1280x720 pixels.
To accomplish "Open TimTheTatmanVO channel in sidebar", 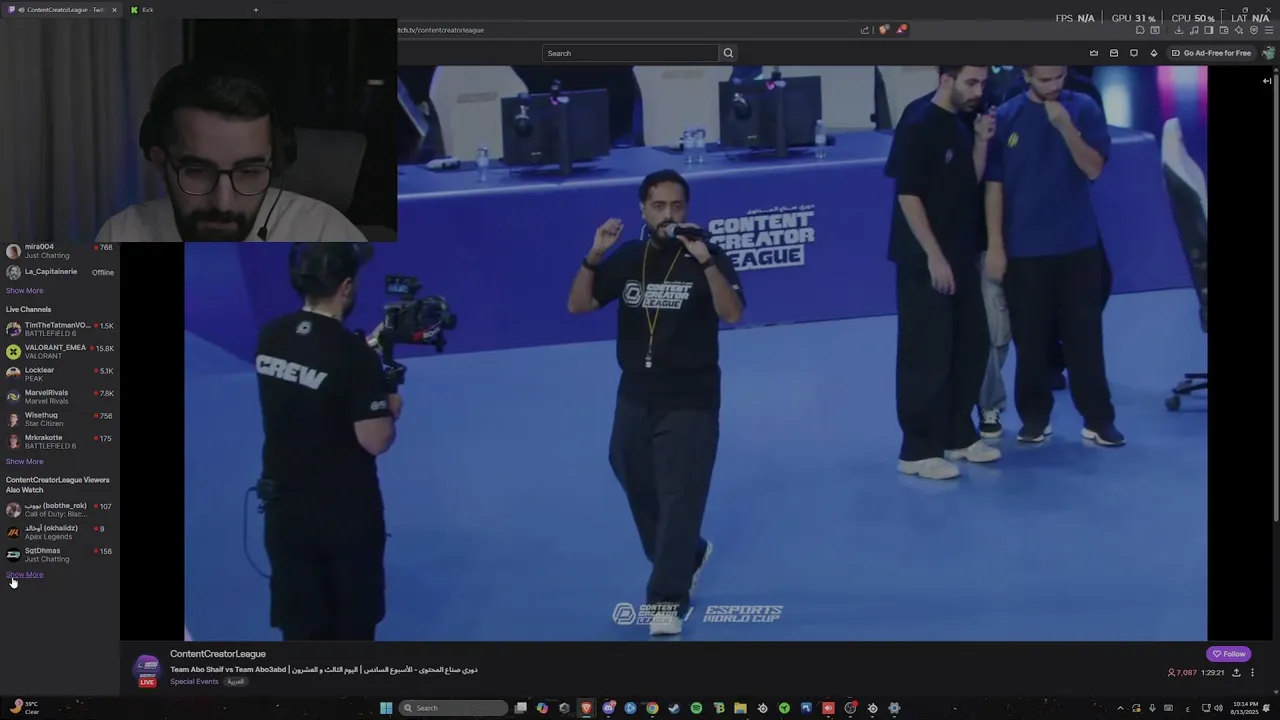I will (60, 329).
